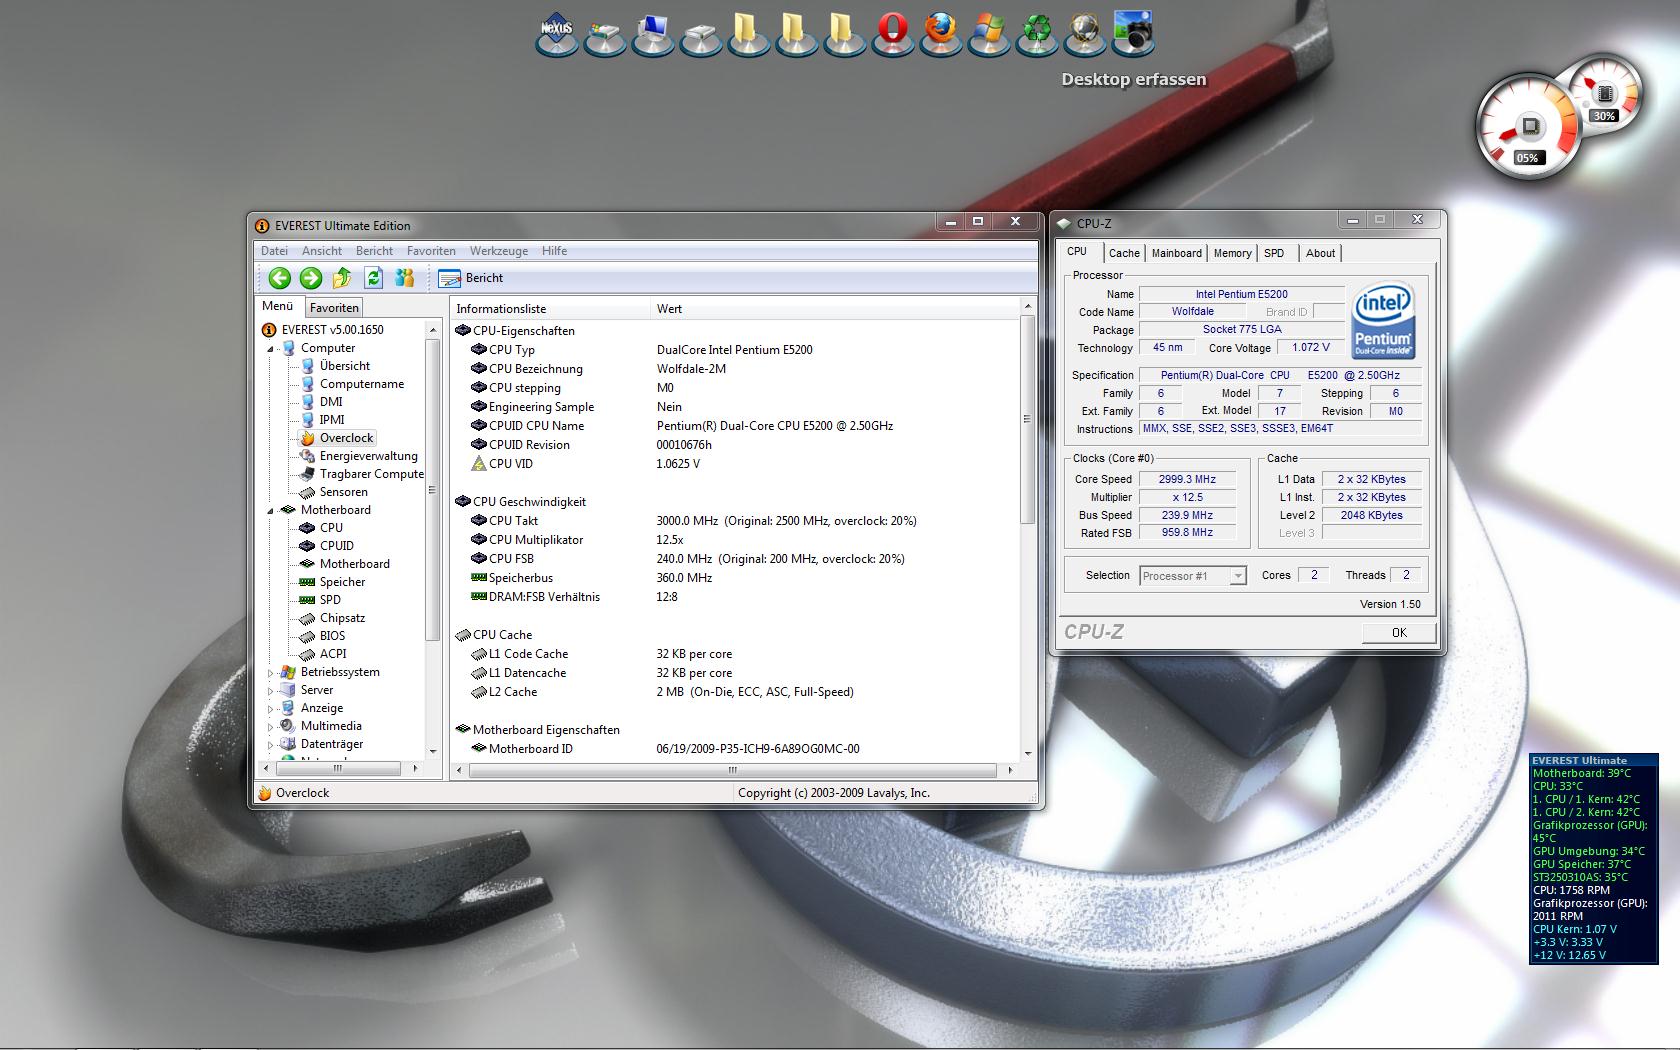This screenshot has width=1680, height=1050.
Task: Open the Recycle Bin dock icon
Action: pyautogui.click(x=1036, y=33)
